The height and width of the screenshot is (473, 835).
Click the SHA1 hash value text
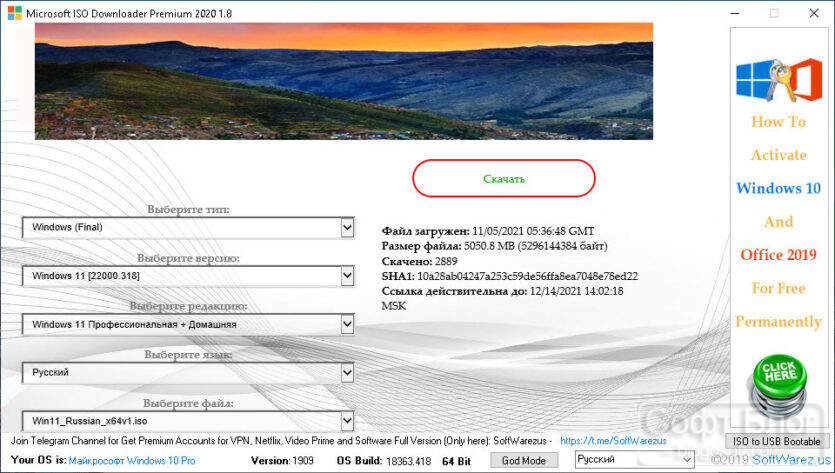tap(527, 276)
